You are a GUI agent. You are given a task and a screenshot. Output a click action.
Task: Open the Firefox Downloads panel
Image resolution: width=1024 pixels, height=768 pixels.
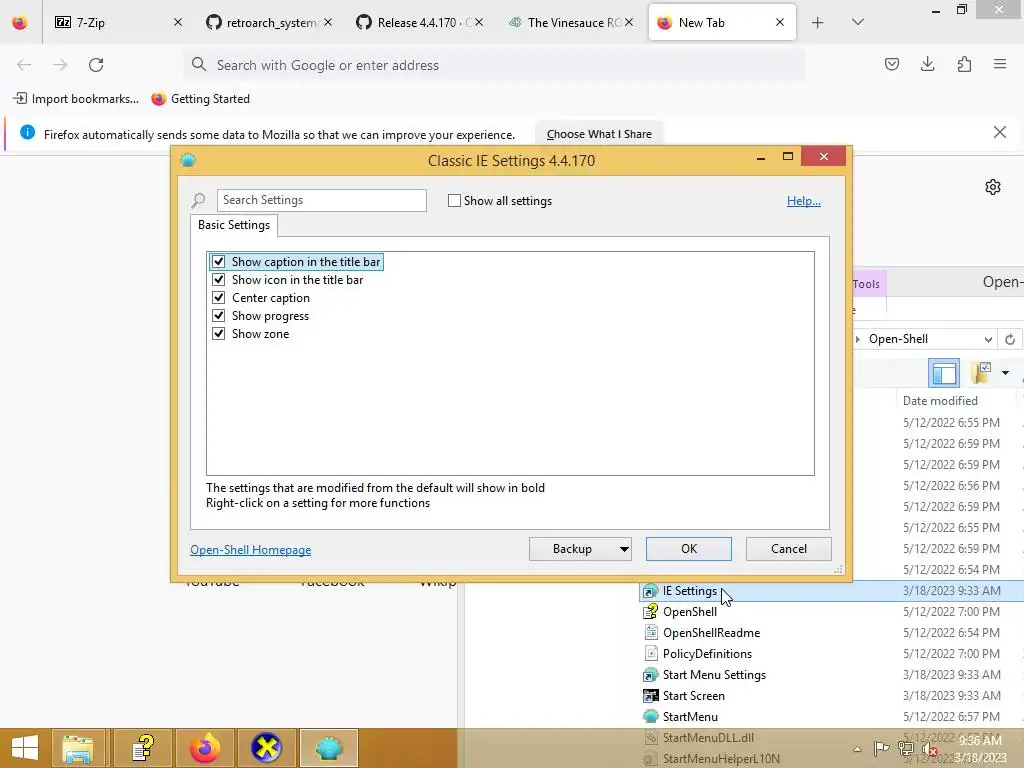927,64
